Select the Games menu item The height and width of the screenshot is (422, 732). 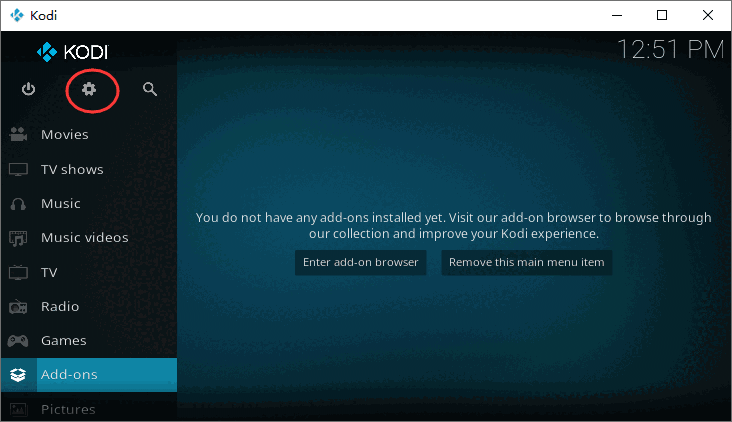89,341
